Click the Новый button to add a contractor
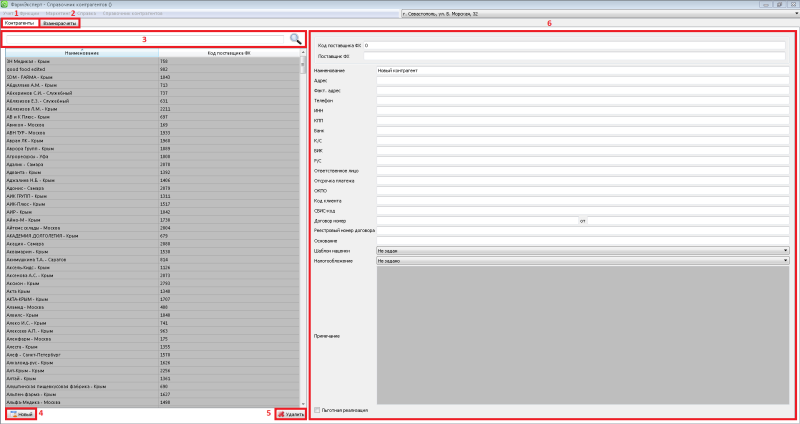 click(x=21, y=413)
